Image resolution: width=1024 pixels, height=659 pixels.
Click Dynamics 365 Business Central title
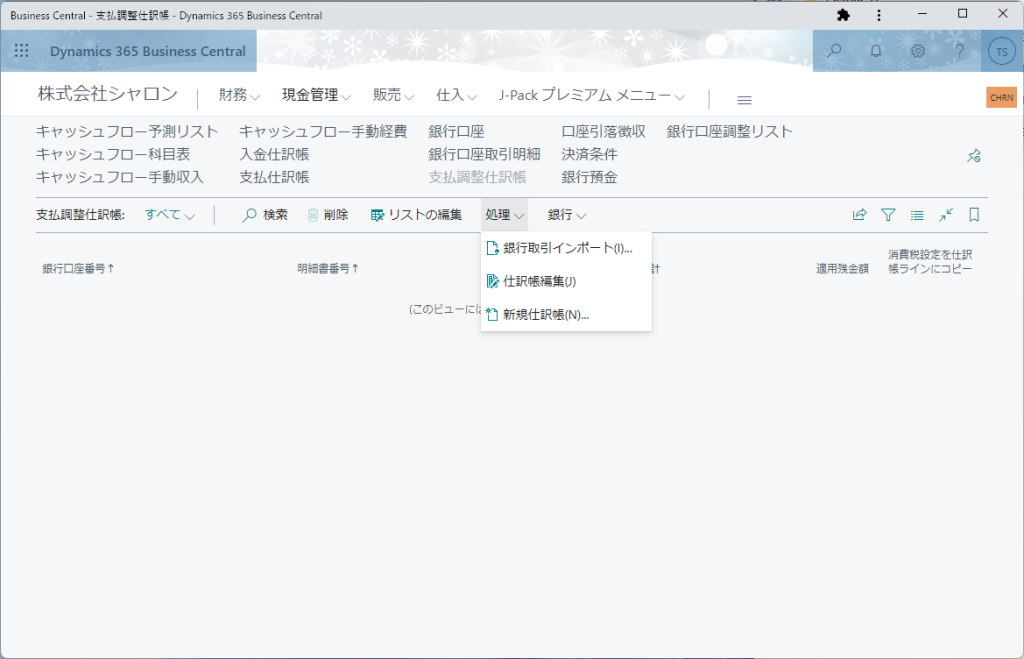148,51
